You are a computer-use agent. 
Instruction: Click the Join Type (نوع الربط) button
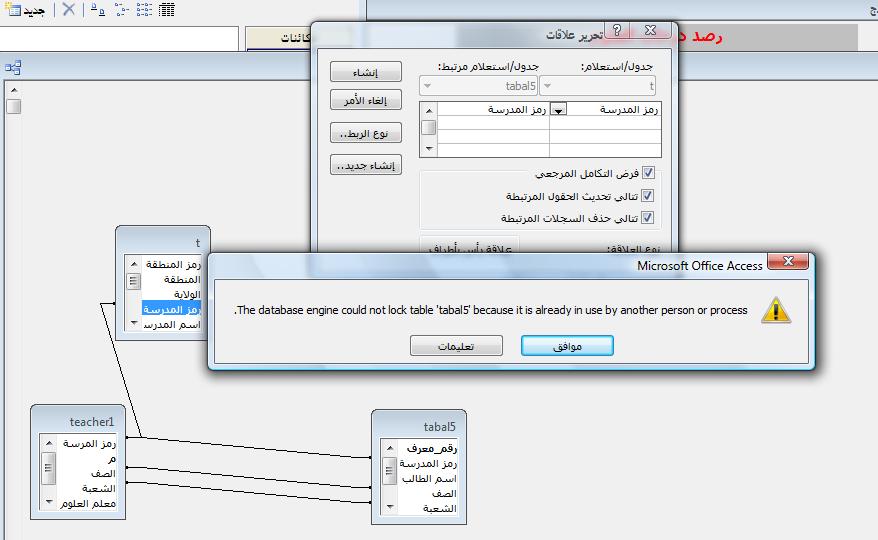click(x=366, y=133)
